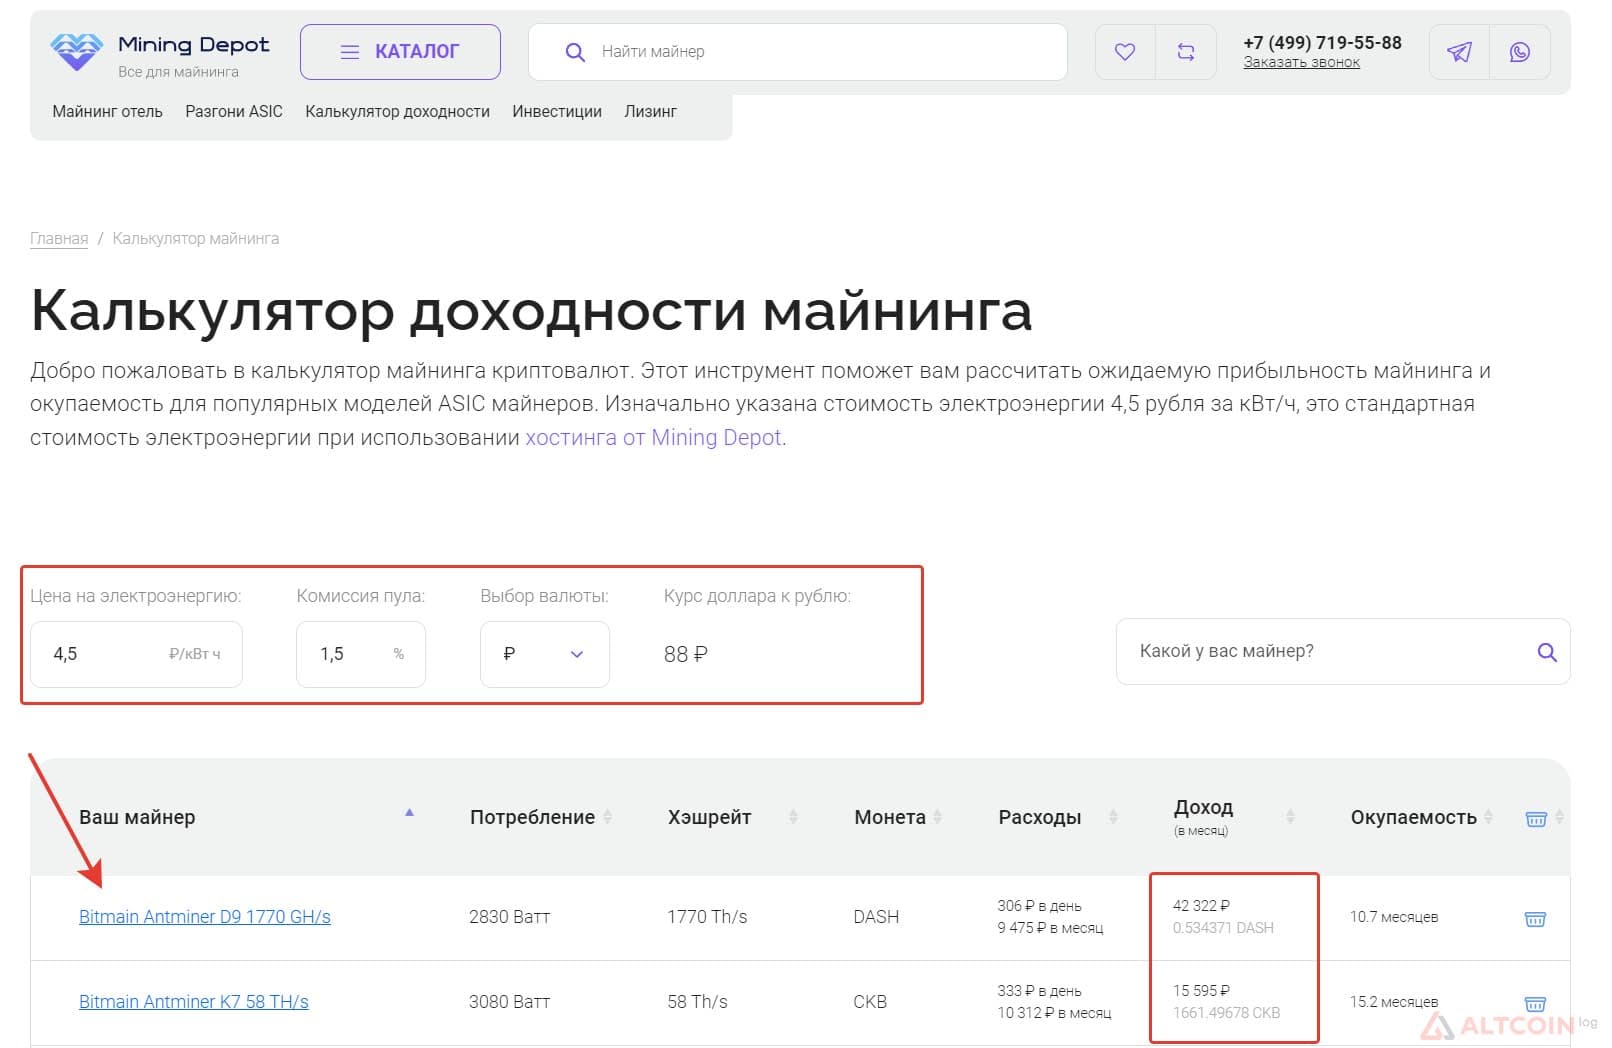Click the Mining Depot diamond logo

(x=77, y=51)
